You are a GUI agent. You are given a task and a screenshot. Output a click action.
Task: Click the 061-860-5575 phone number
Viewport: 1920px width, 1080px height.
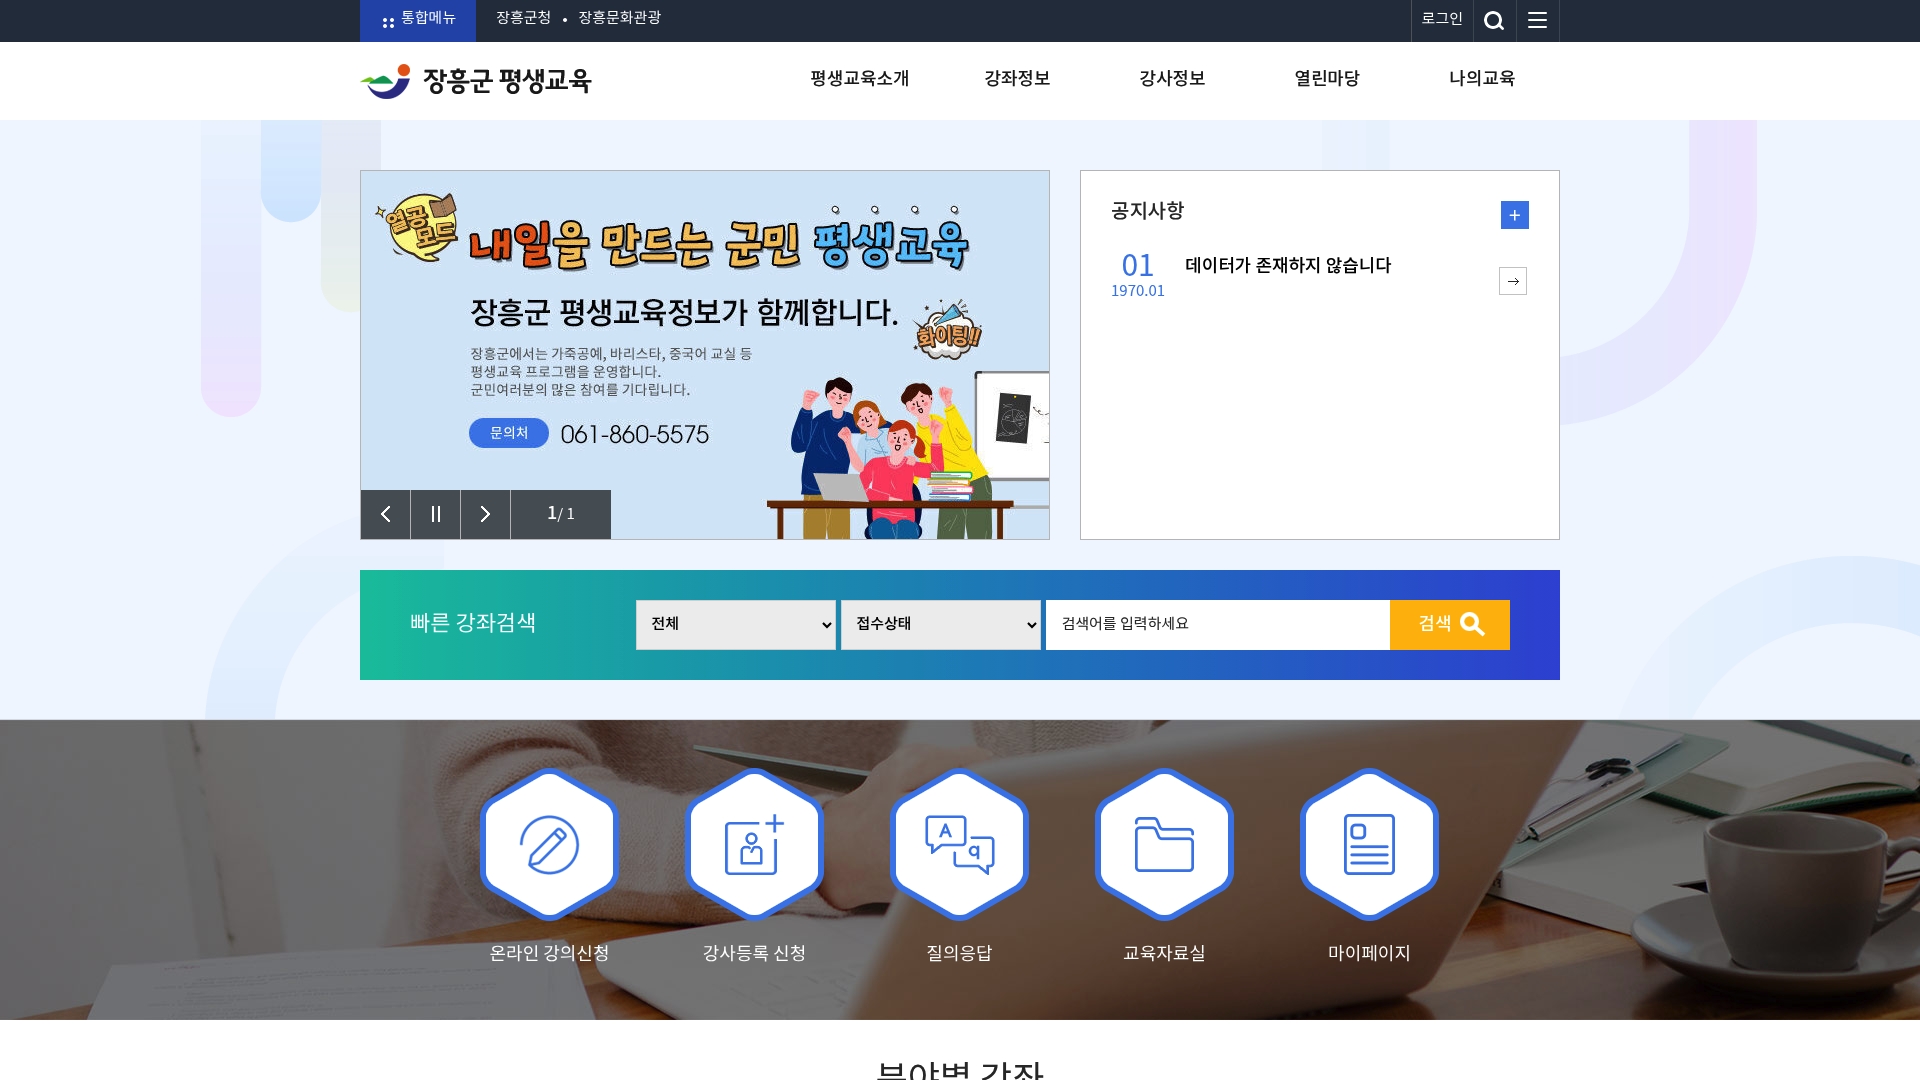635,434
